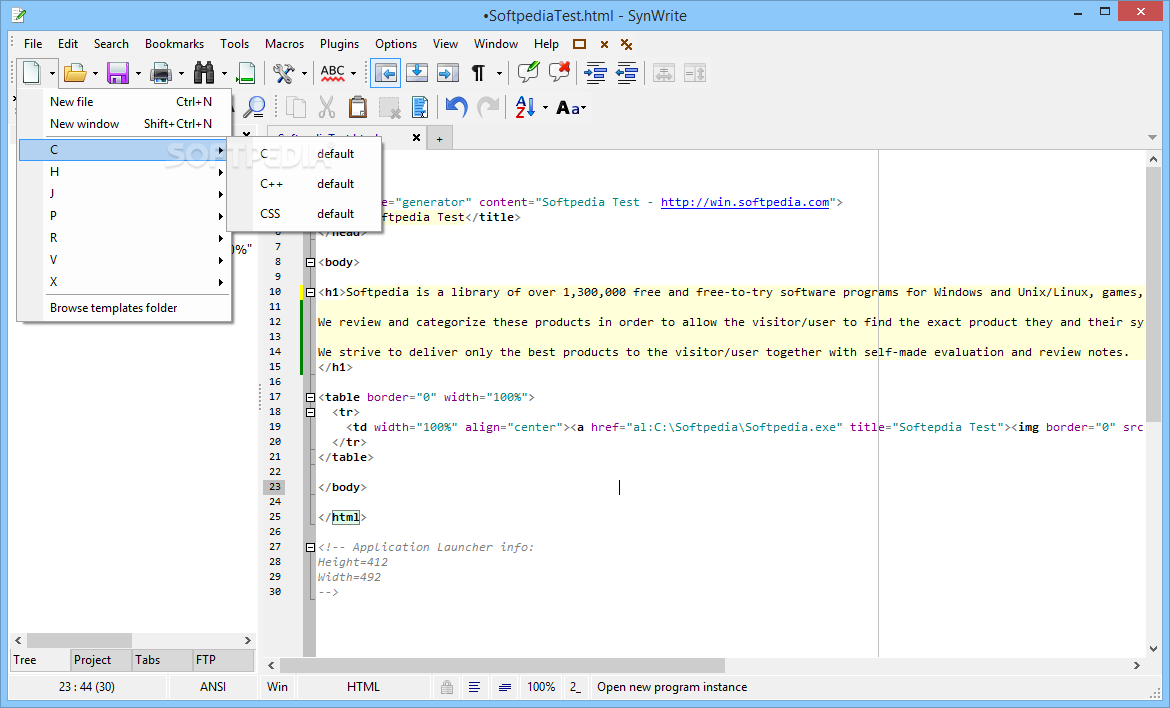Click the Select all page icon
This screenshot has width=1170, height=708.
(420, 107)
